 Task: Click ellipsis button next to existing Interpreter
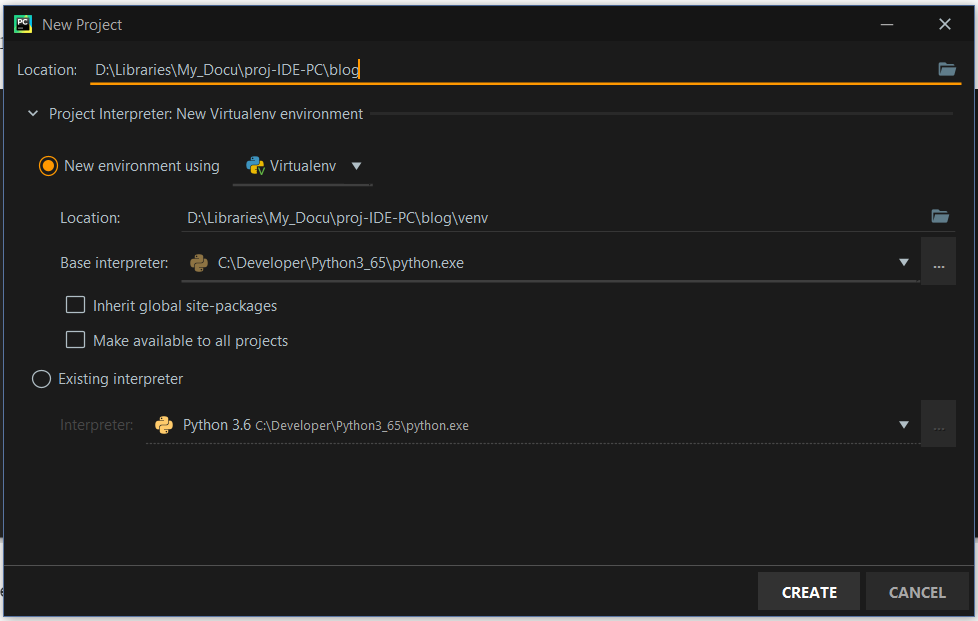[939, 425]
